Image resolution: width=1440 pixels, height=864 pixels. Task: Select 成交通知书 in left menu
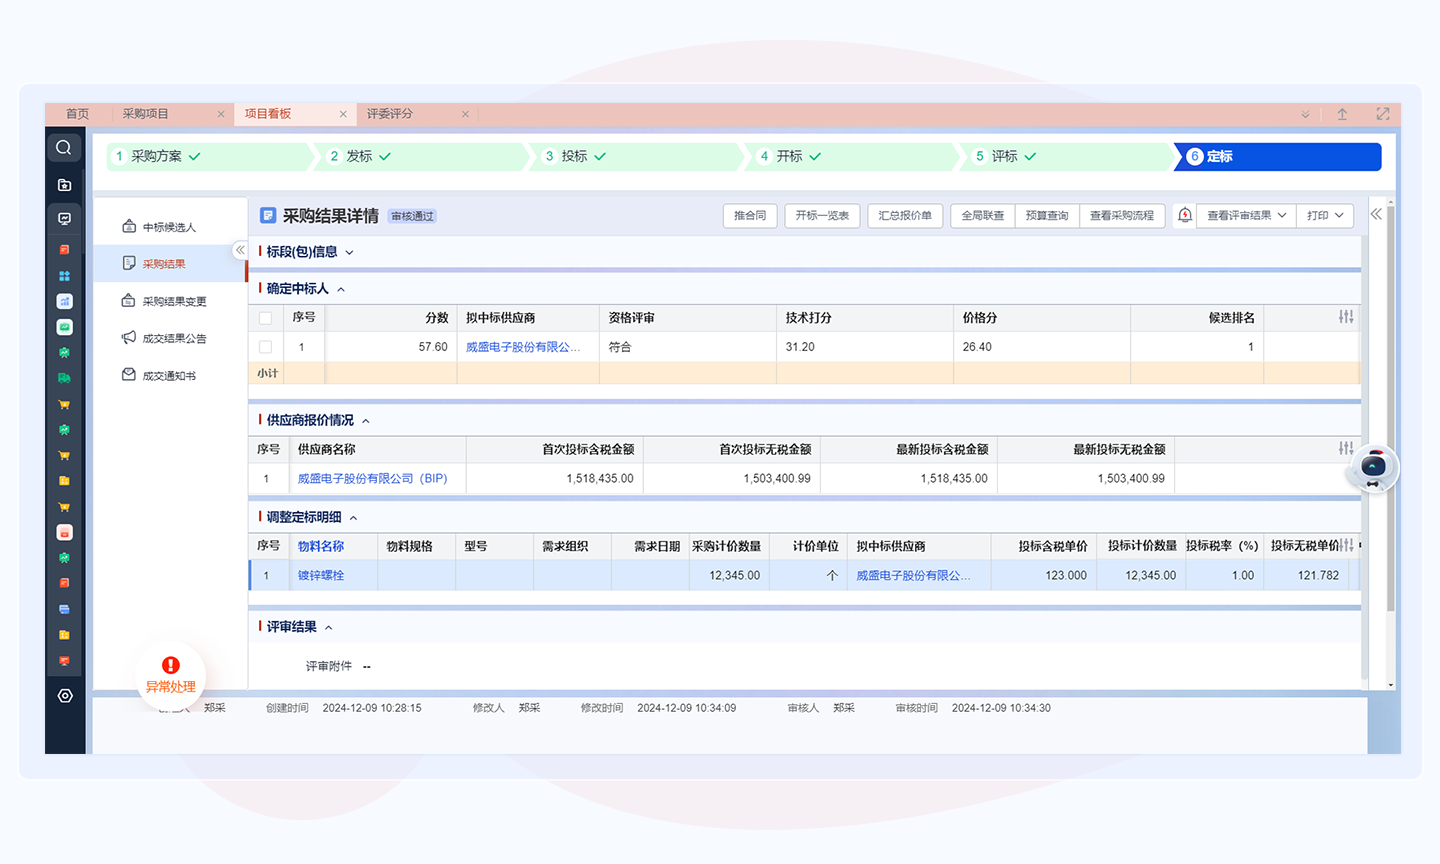point(168,376)
